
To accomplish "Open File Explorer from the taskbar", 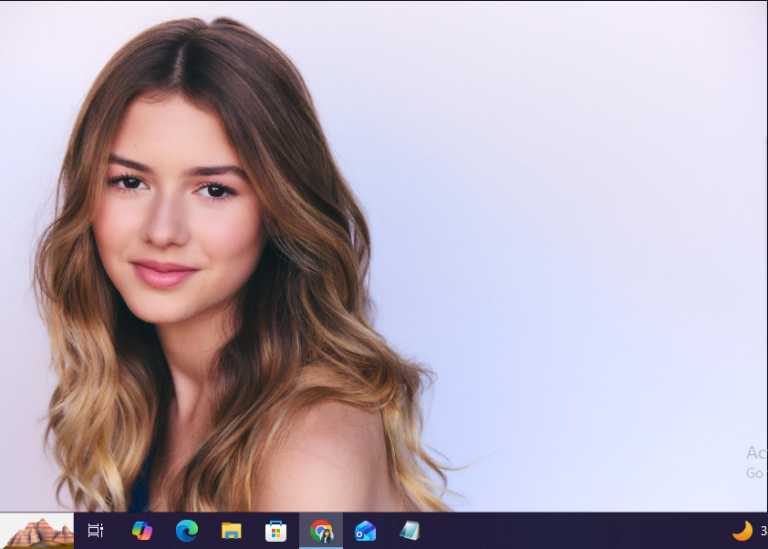I will pos(231,531).
